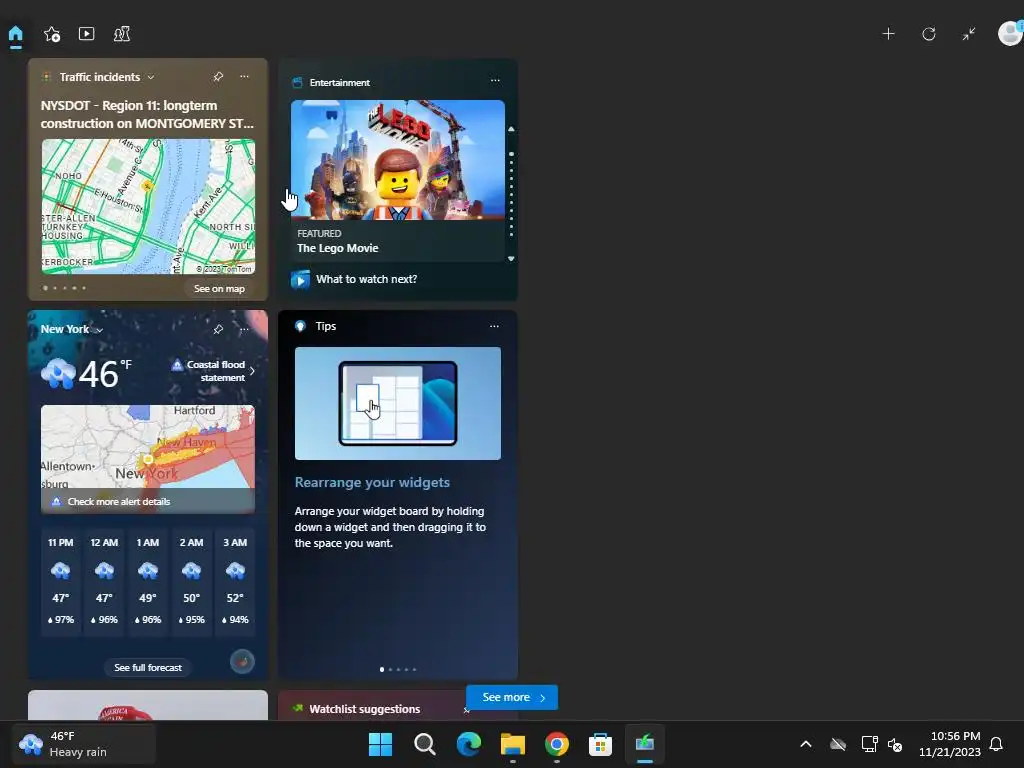Expand the New York location dropdown
This screenshot has height=768, width=1024.
pyautogui.click(x=100, y=330)
